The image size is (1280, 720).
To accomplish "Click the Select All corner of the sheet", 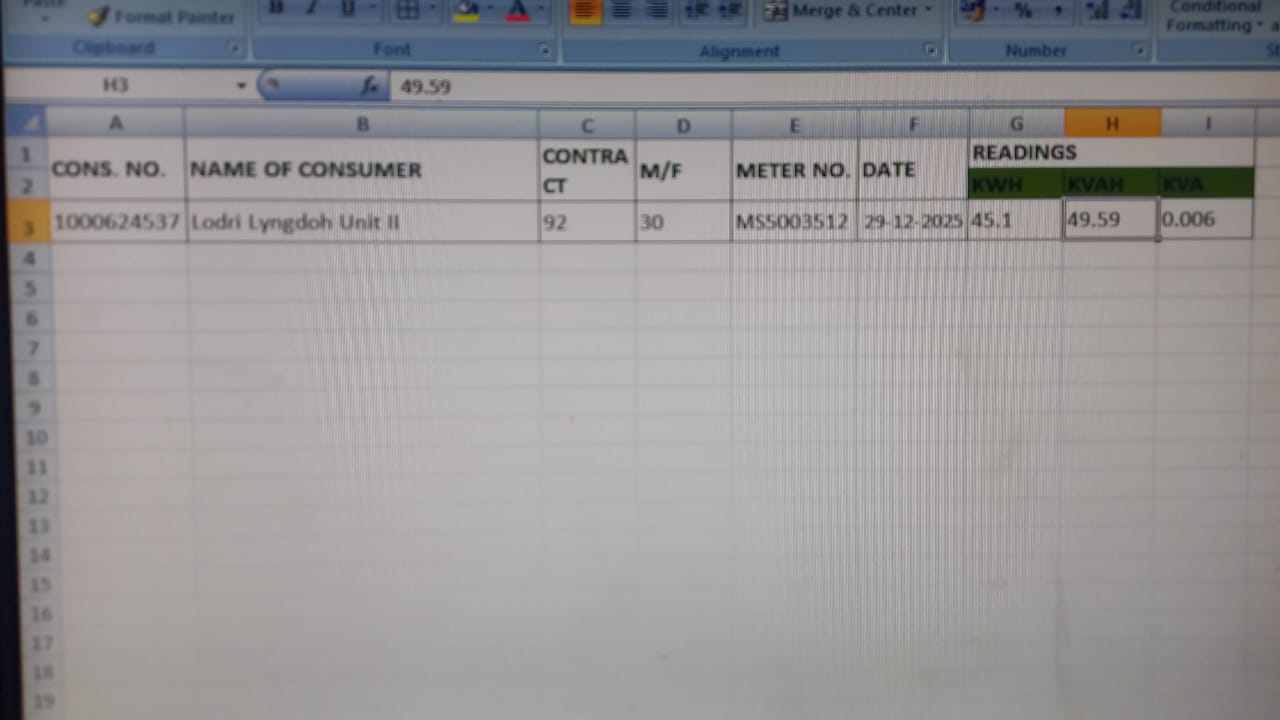I will [x=28, y=123].
